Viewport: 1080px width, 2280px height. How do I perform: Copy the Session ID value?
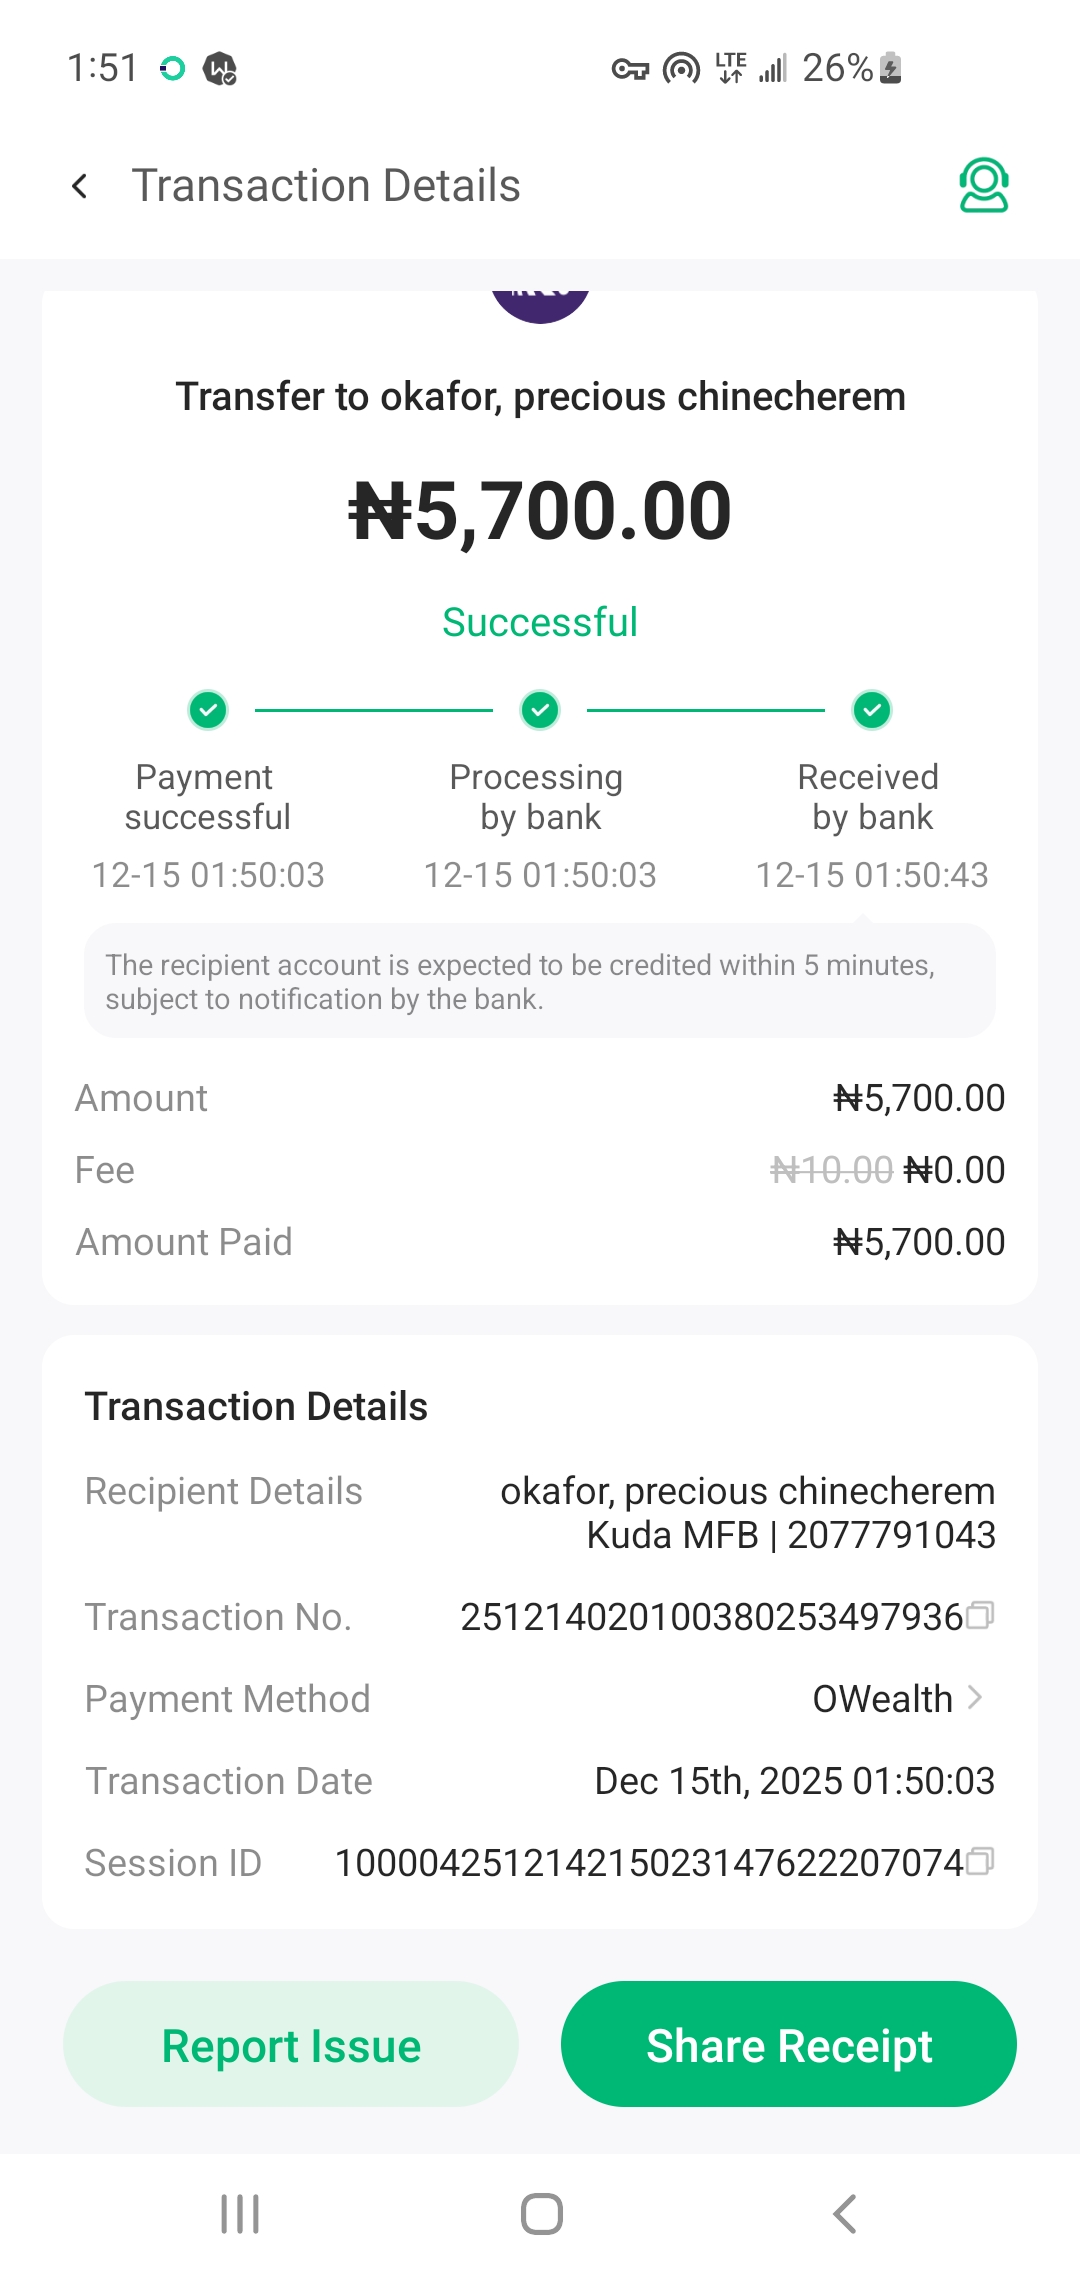(981, 1862)
